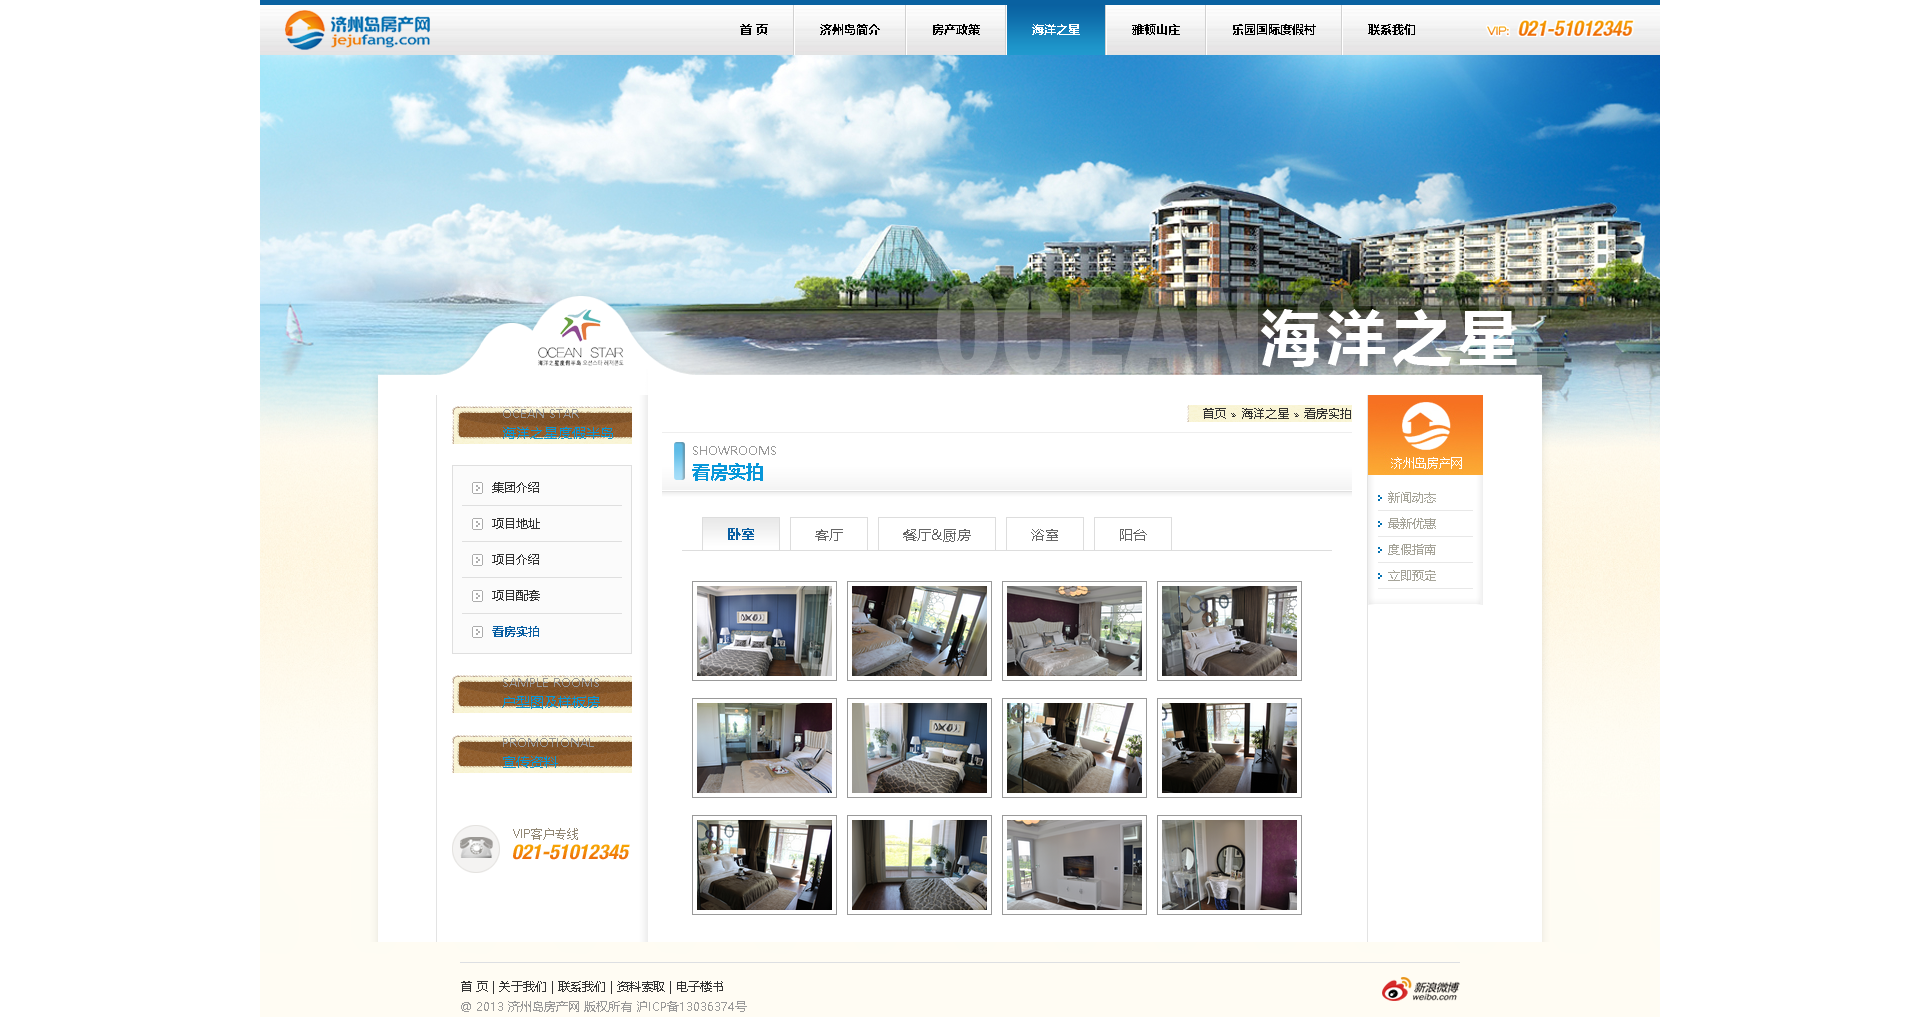Click 项目配套 in the left sidebar

tap(515, 596)
